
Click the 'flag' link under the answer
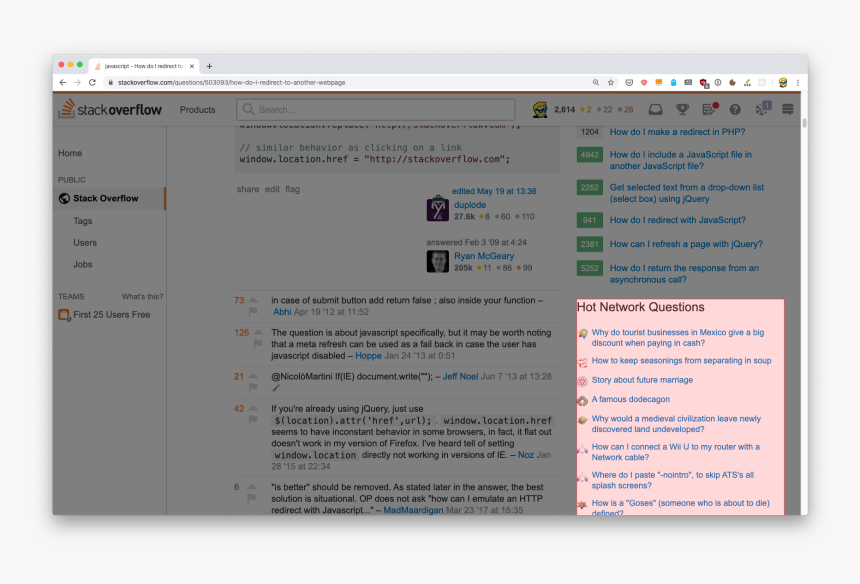coord(292,189)
